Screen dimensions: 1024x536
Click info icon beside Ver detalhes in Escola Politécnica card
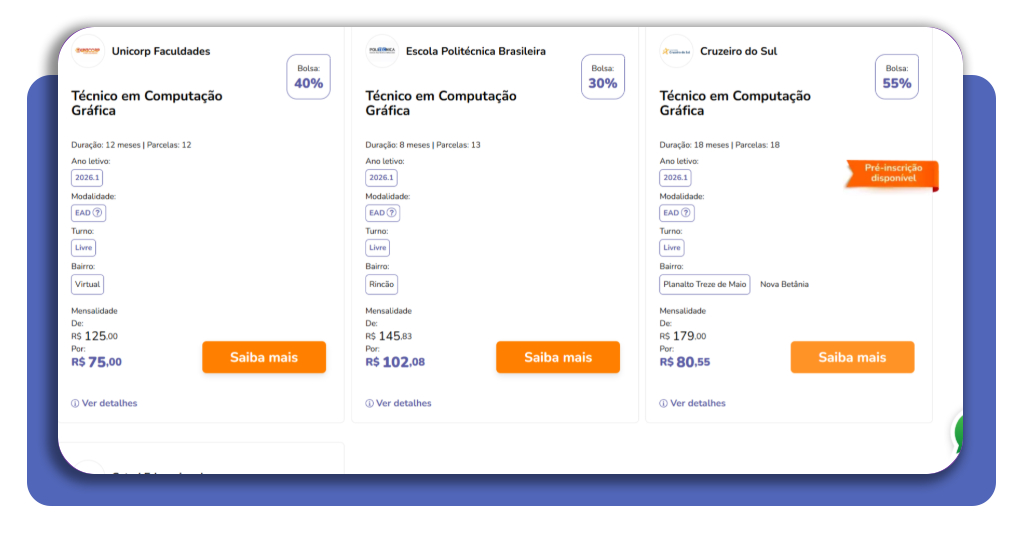point(370,403)
